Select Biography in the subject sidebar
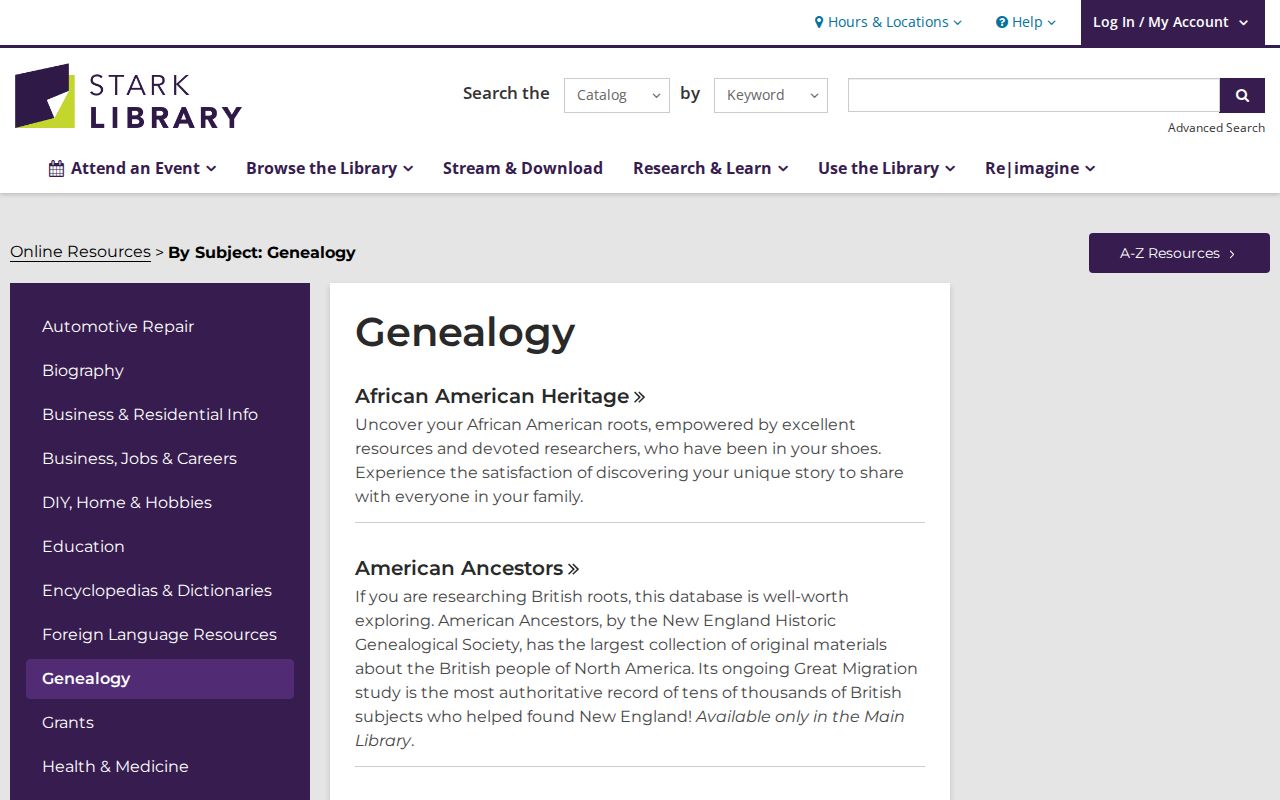Screen dimensions: 1280x800 83,370
